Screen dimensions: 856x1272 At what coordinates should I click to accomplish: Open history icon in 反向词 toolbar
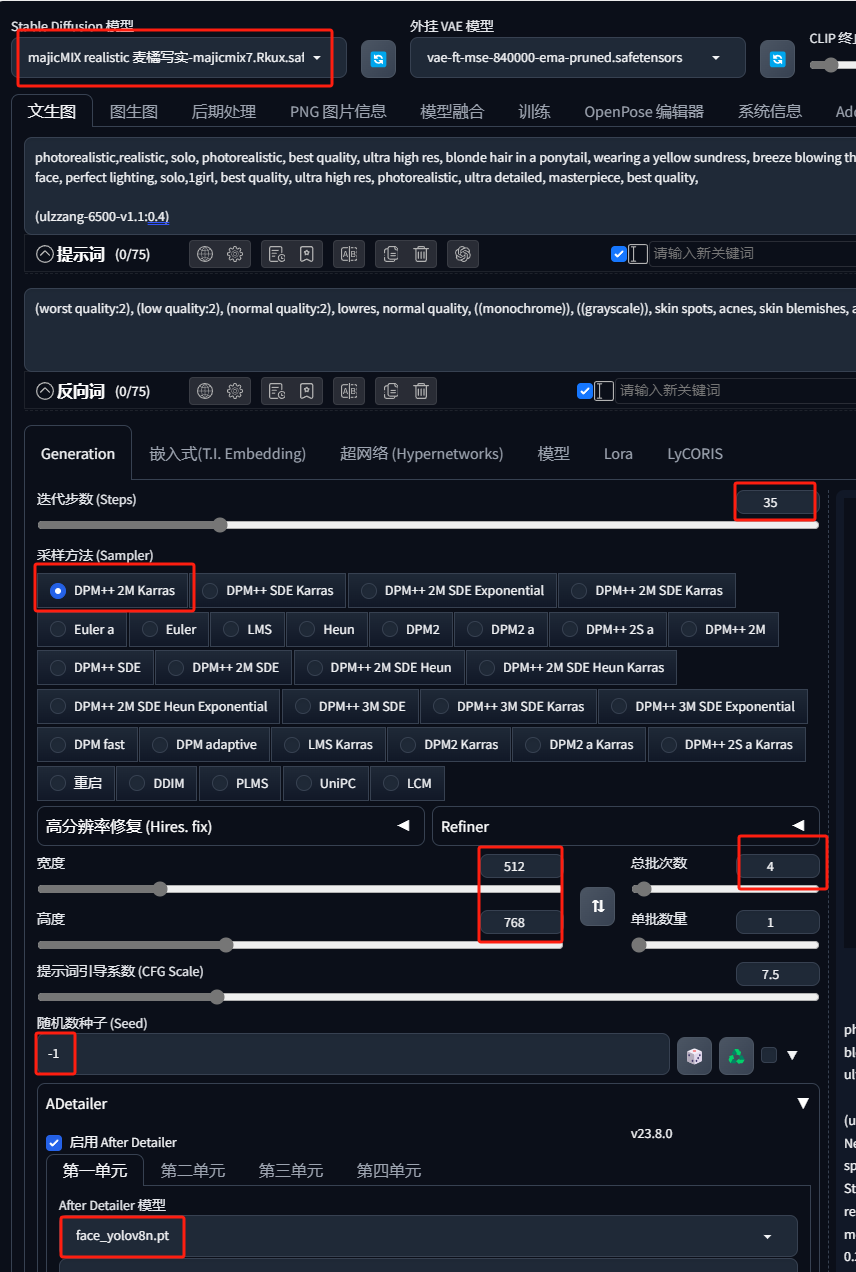click(x=277, y=391)
